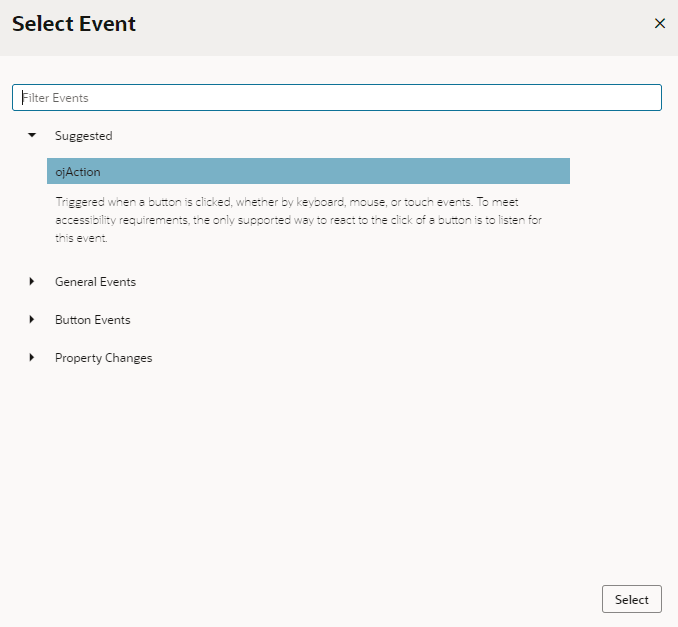Choose the General Events label
The image size is (678, 627).
(x=95, y=282)
